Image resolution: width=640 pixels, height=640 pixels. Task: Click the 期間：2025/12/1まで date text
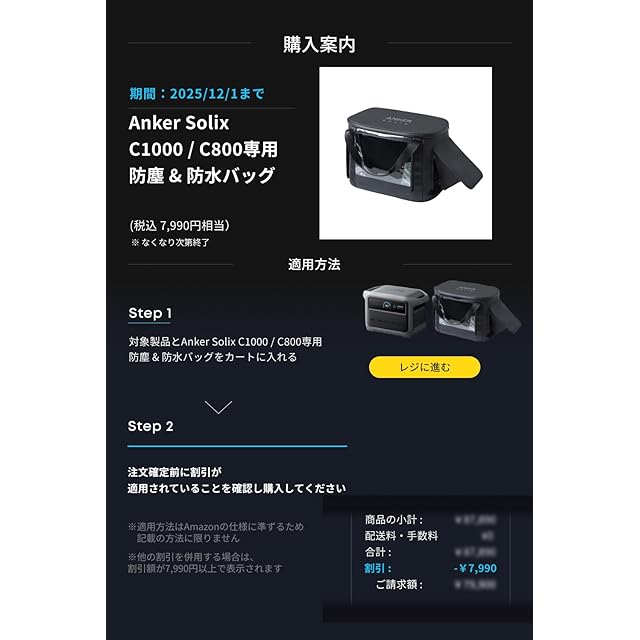pyautogui.click(x=197, y=94)
